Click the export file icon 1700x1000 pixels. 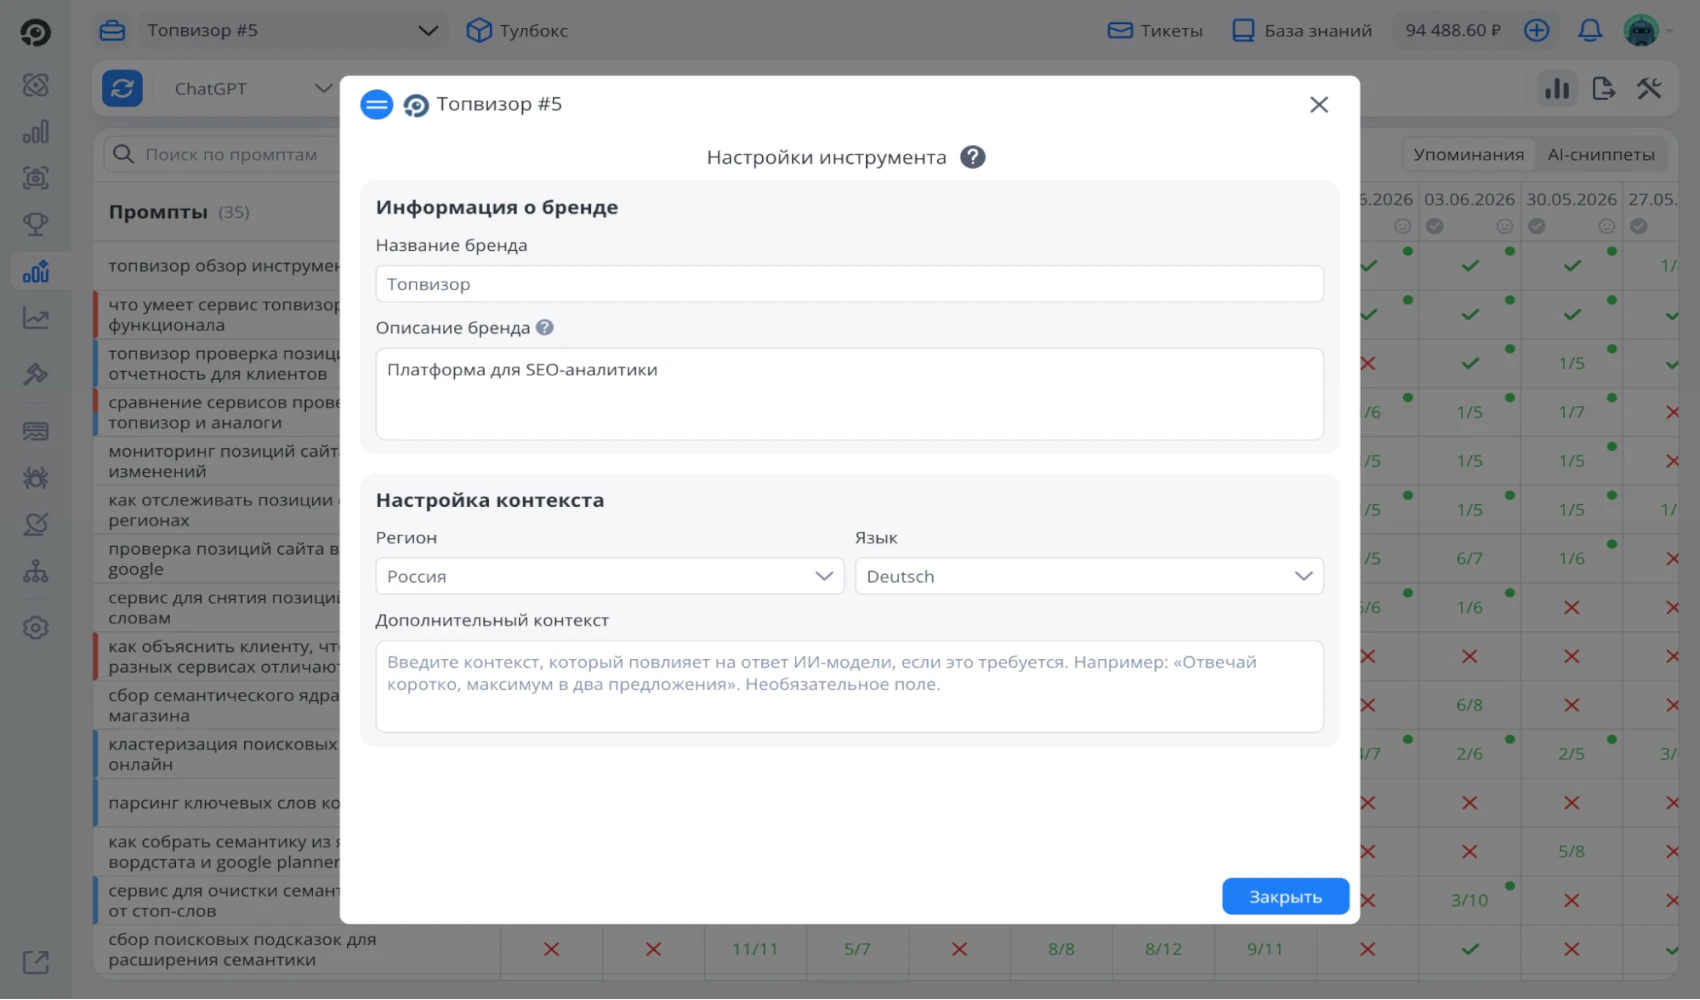[x=1603, y=88]
